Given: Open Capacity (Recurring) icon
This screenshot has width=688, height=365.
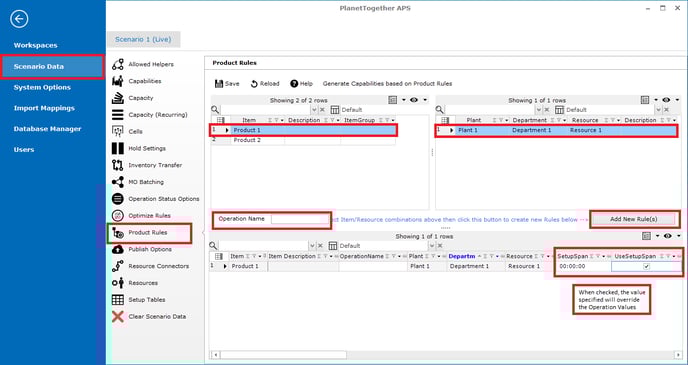Looking at the screenshot, I should coord(118,115).
